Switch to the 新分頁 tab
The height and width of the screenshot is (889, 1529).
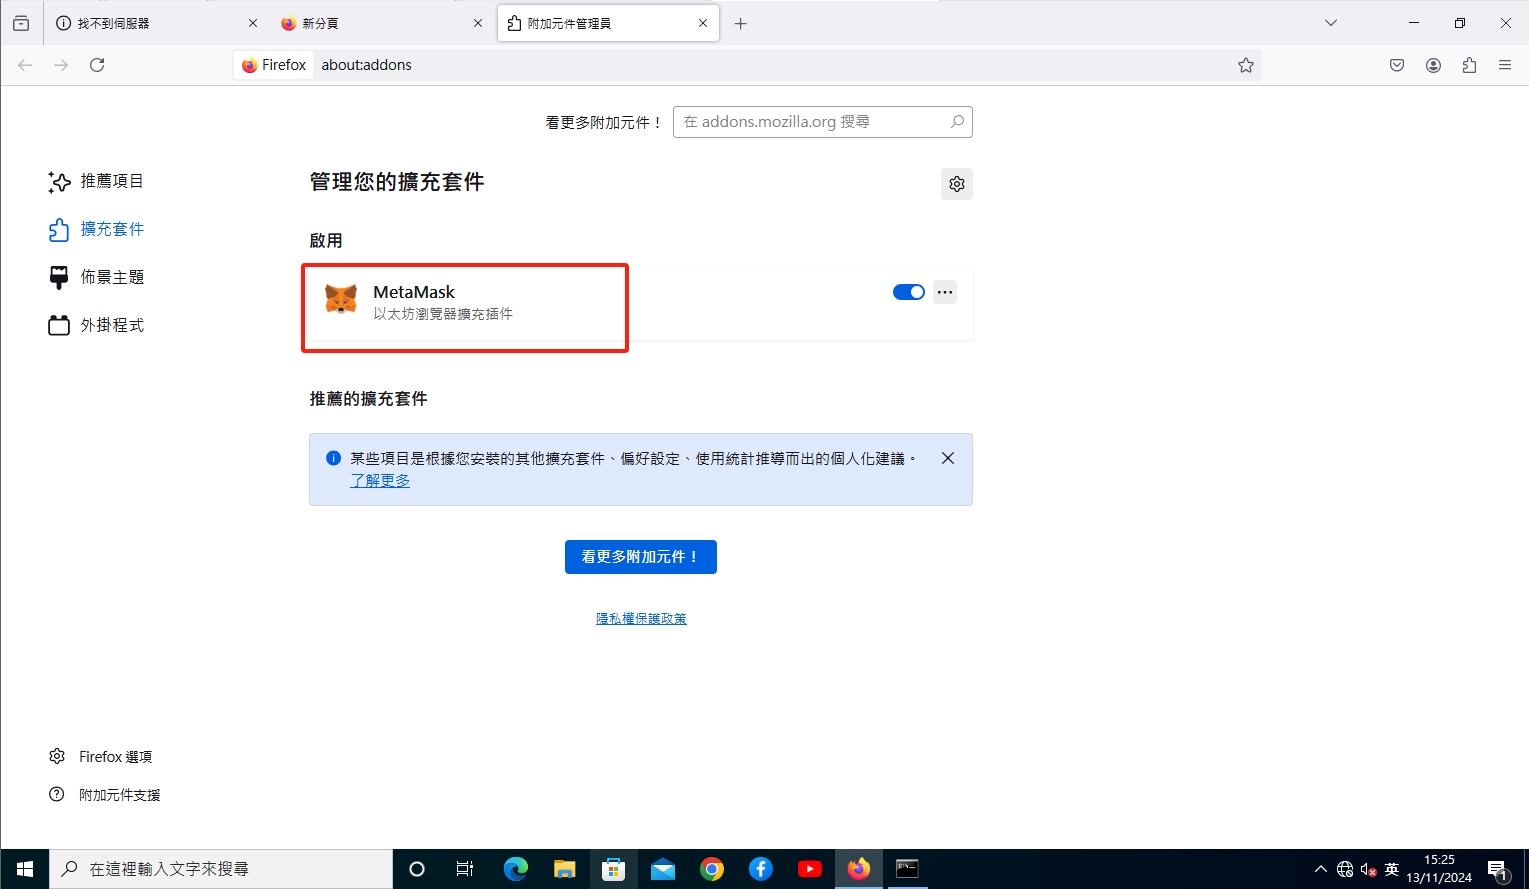click(x=381, y=23)
